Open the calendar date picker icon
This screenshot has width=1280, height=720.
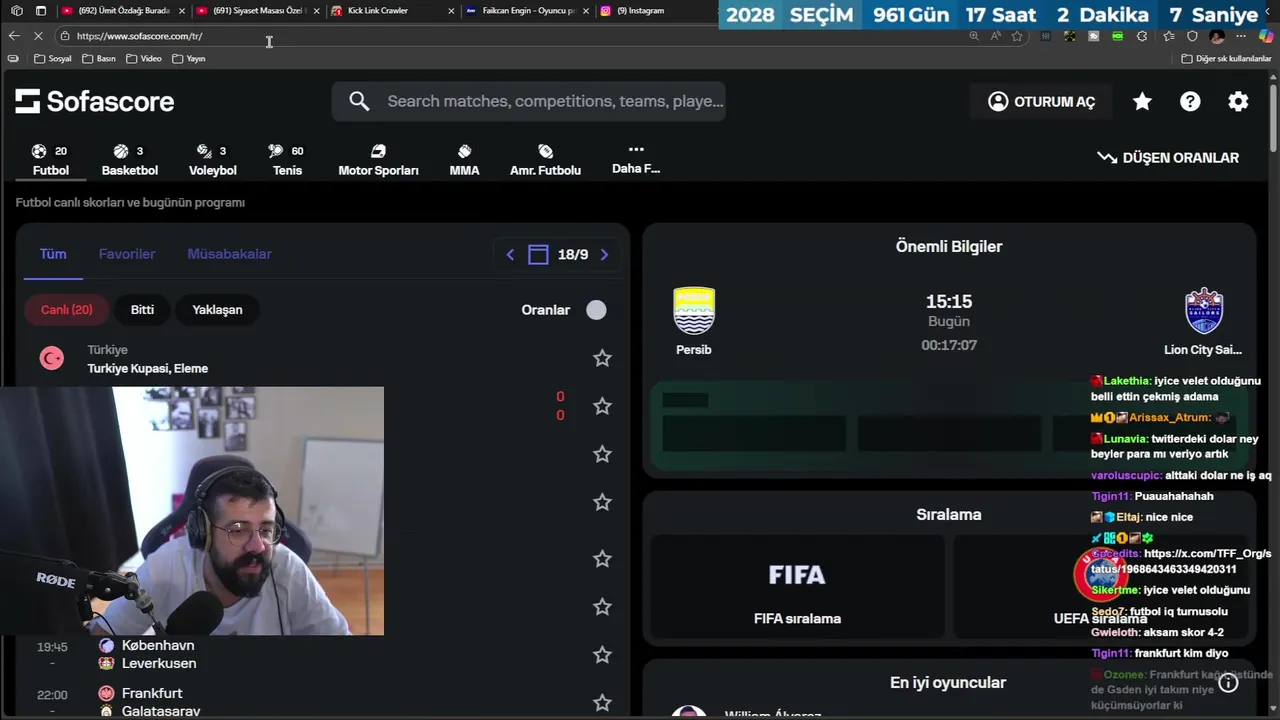coord(538,255)
